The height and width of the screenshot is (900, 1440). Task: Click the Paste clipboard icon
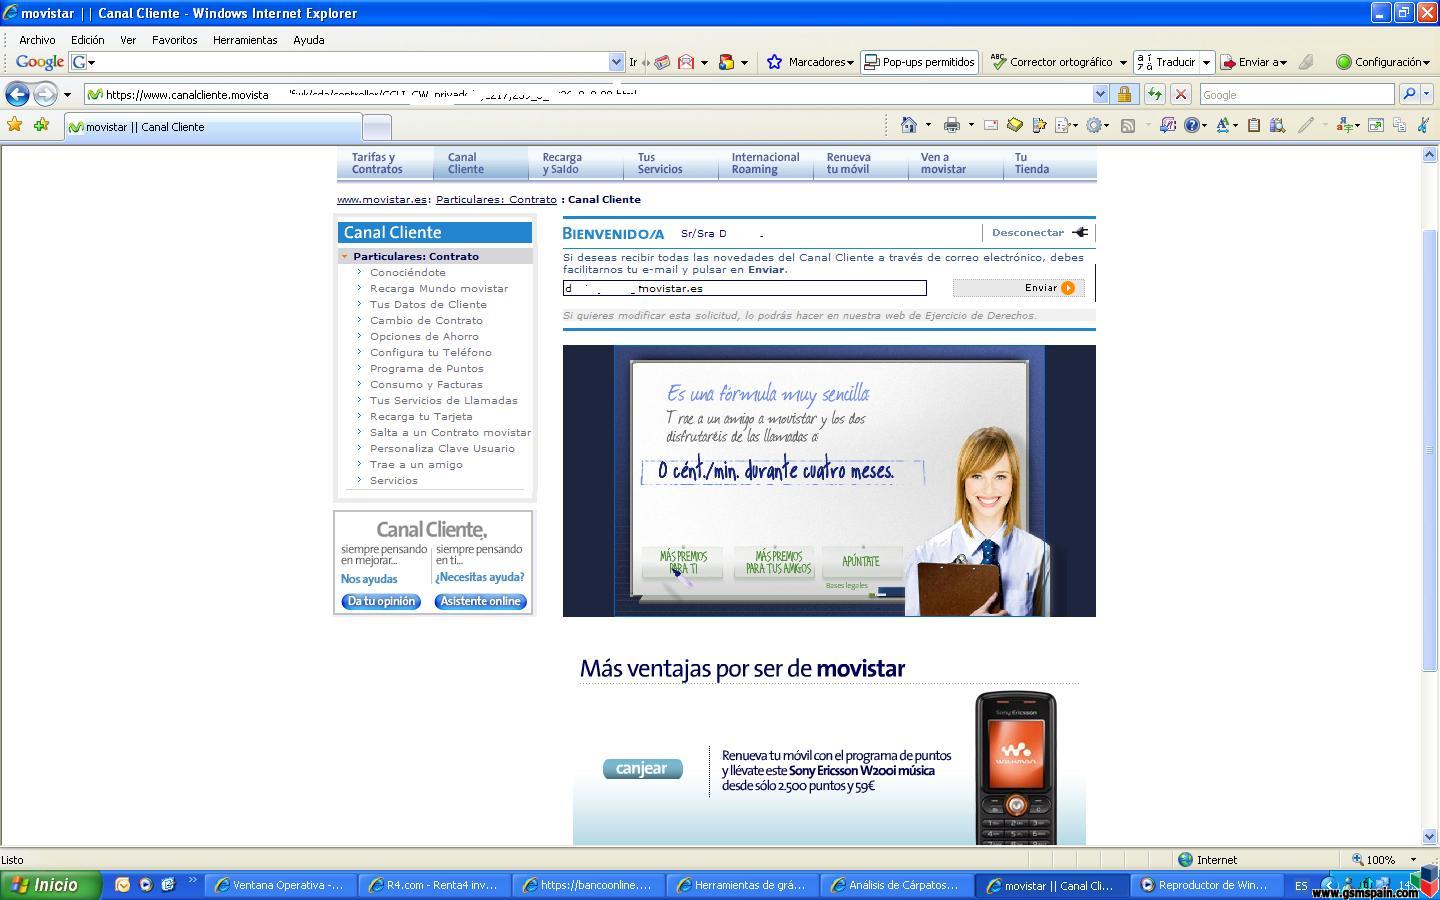click(1253, 125)
